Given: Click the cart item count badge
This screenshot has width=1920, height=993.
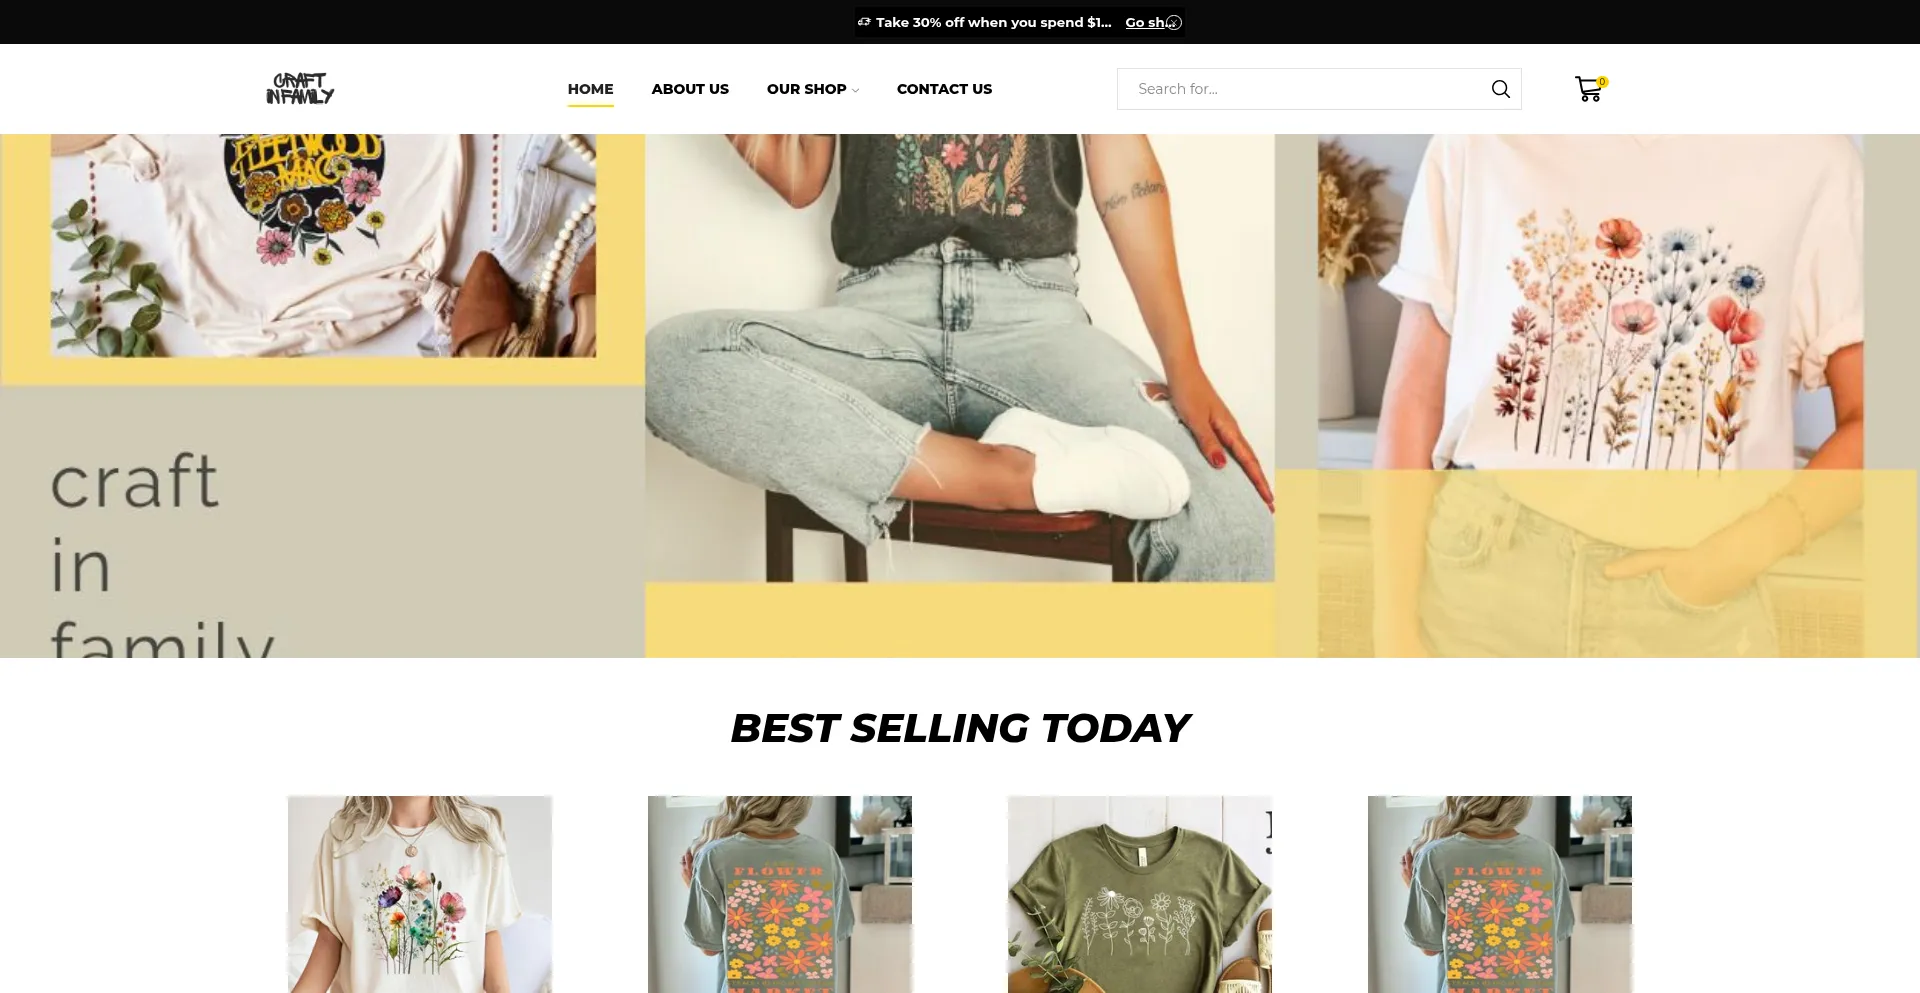Looking at the screenshot, I should pos(1602,82).
